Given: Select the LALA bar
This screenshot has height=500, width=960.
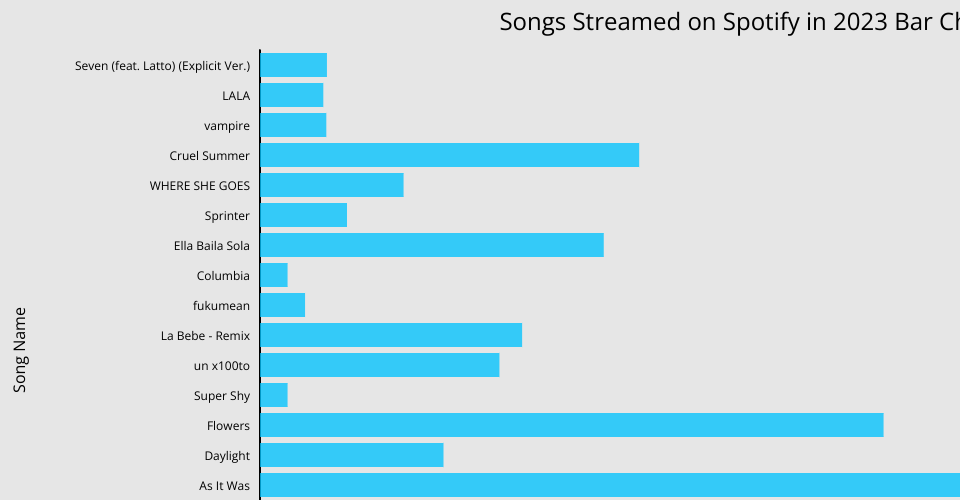Looking at the screenshot, I should point(291,95).
